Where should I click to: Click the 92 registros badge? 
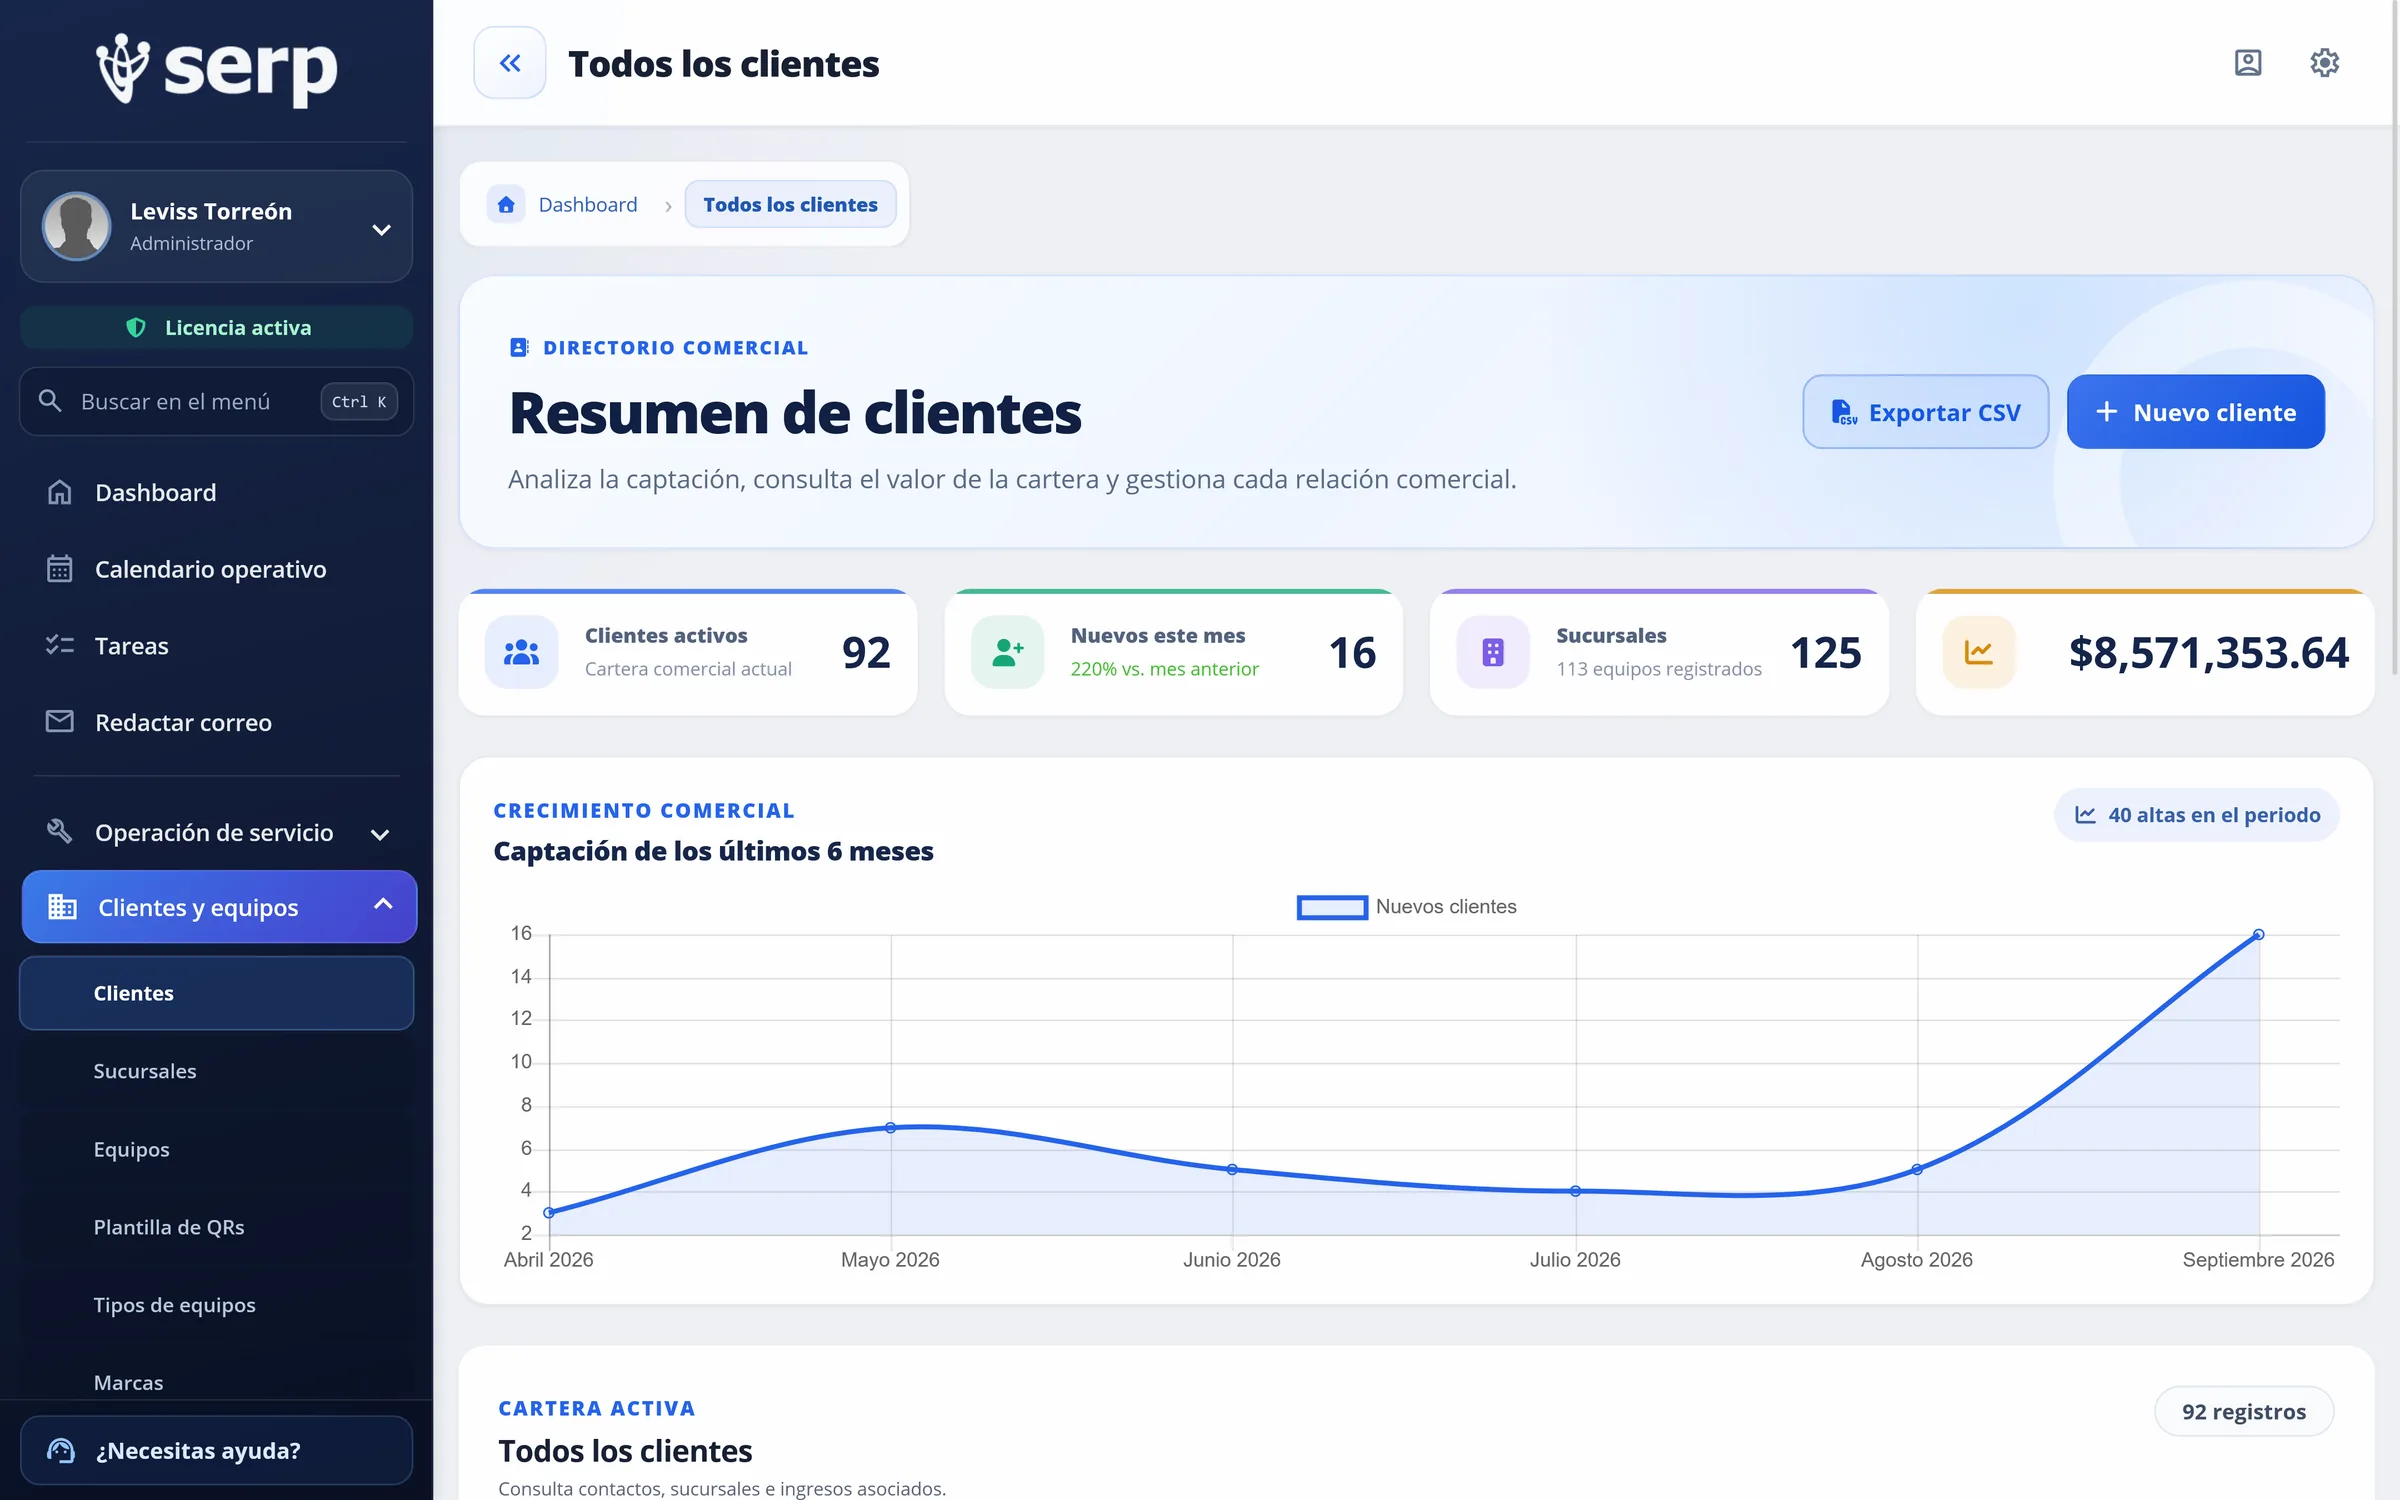pyautogui.click(x=2244, y=1411)
